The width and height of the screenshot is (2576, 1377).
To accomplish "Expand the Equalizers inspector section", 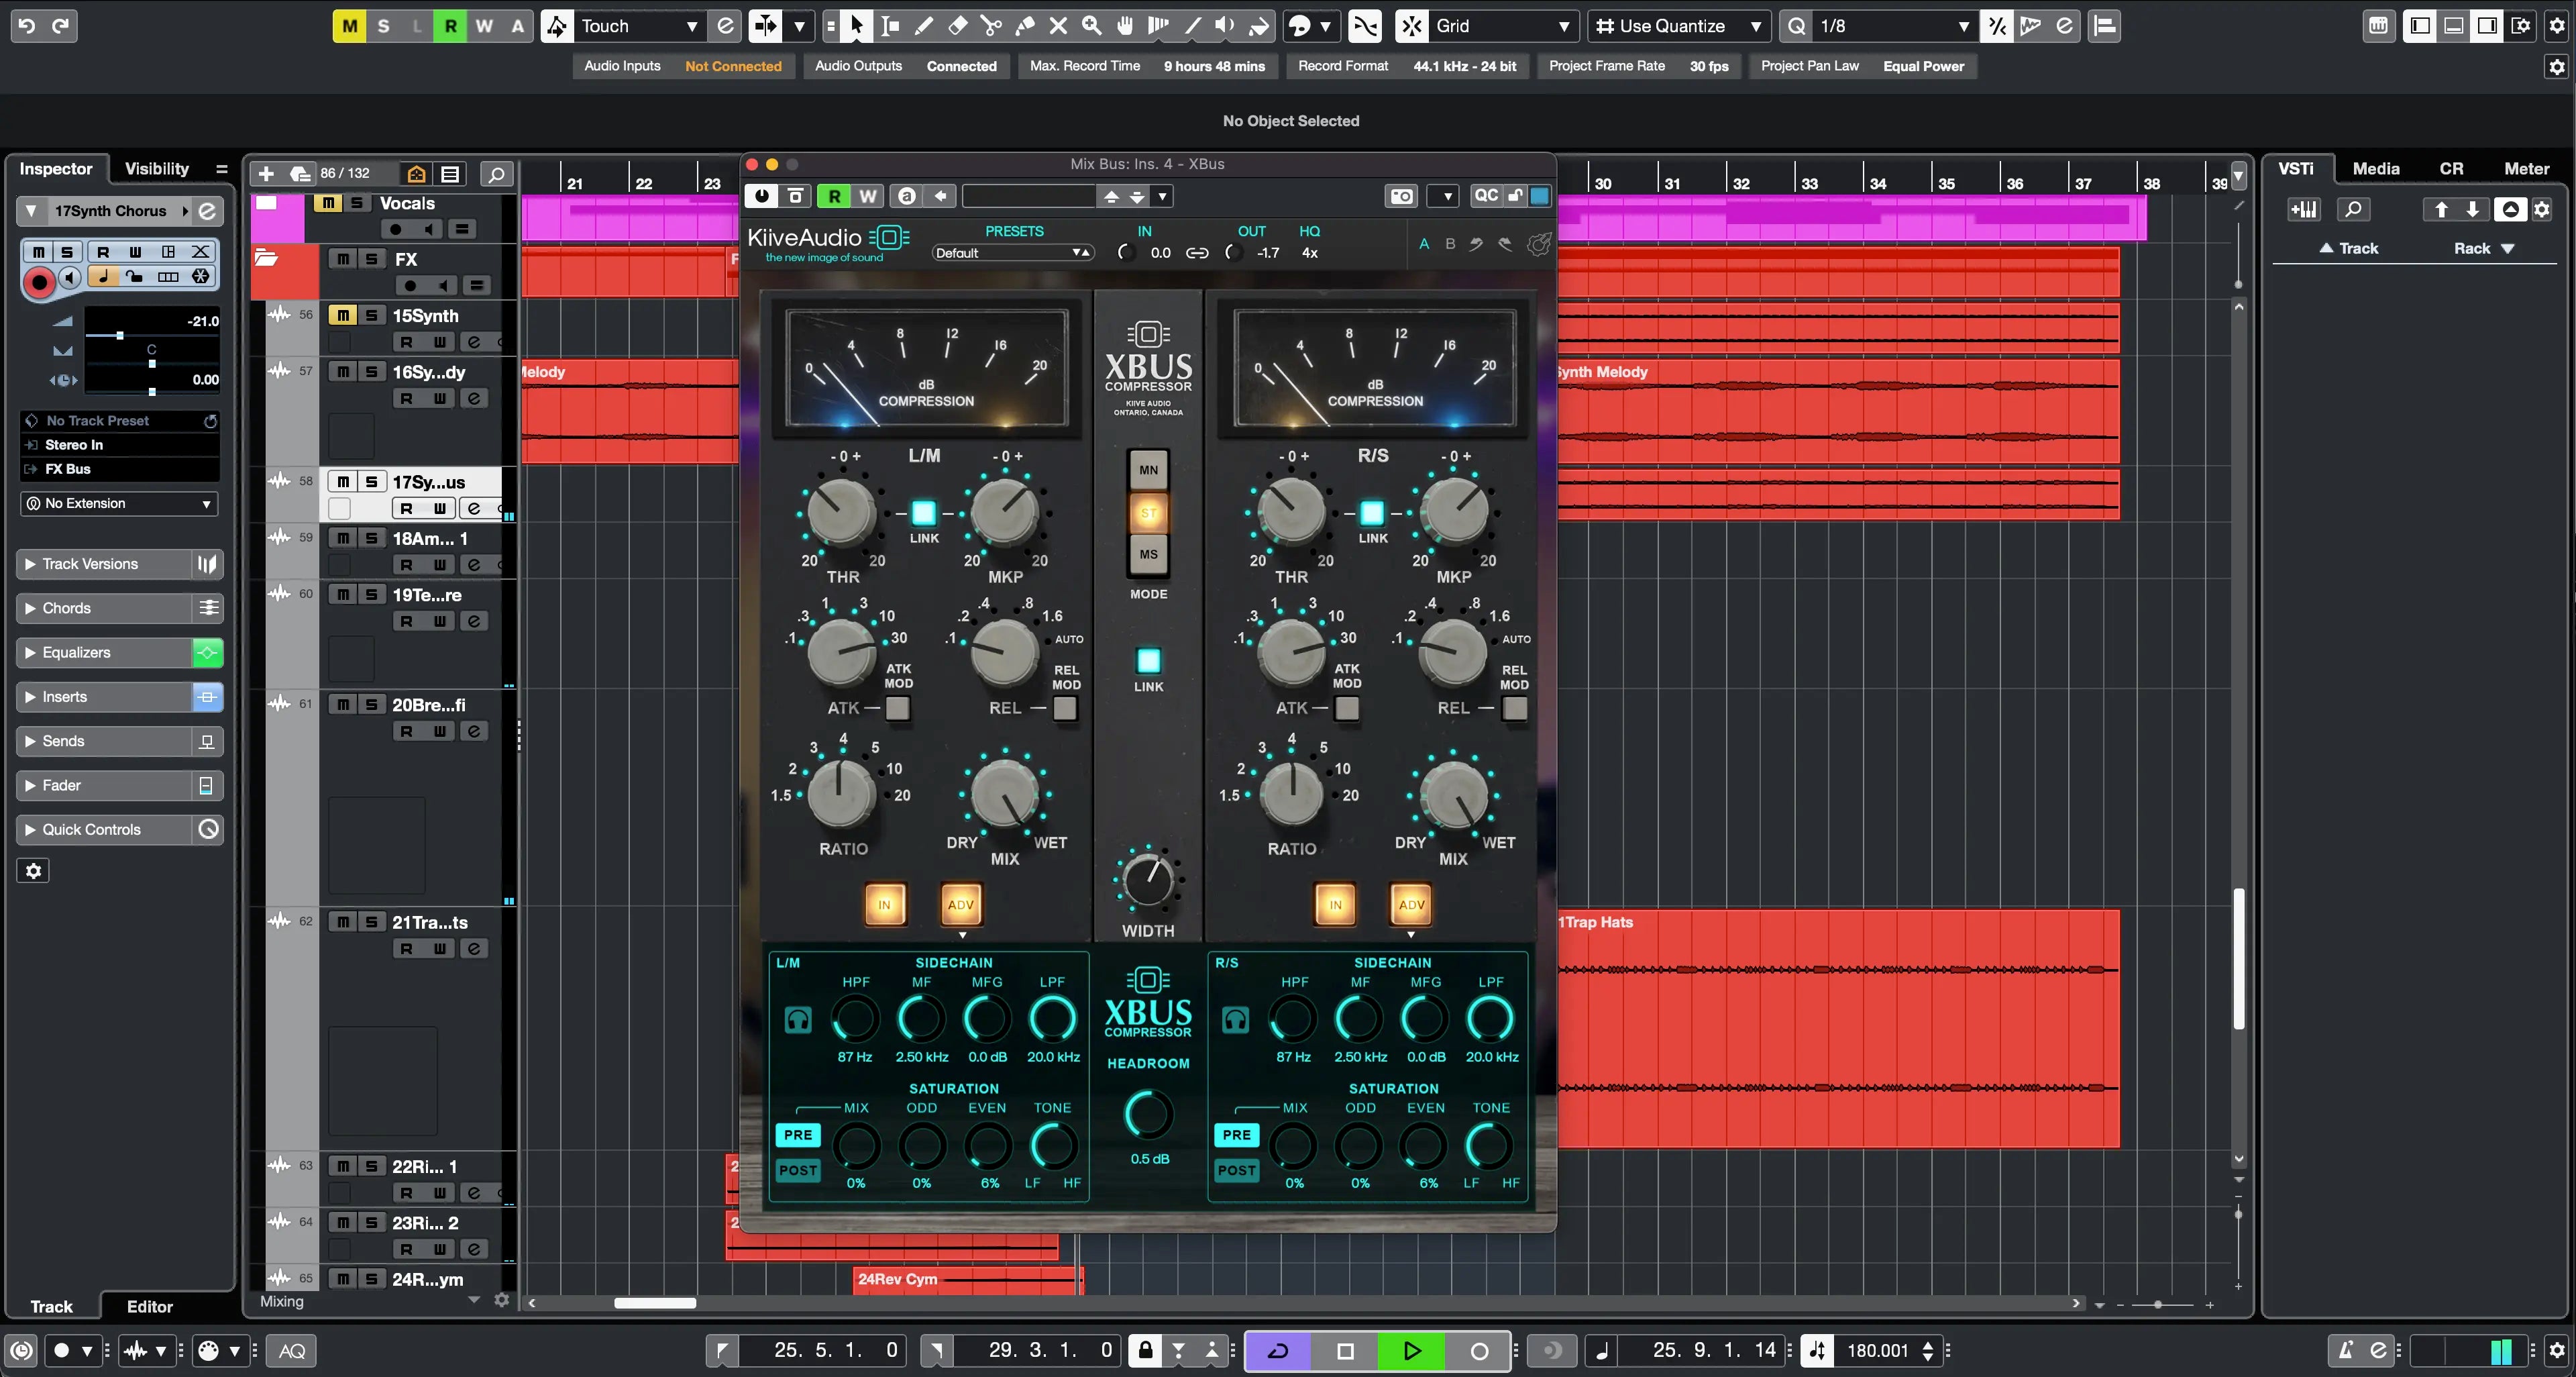I will (76, 652).
